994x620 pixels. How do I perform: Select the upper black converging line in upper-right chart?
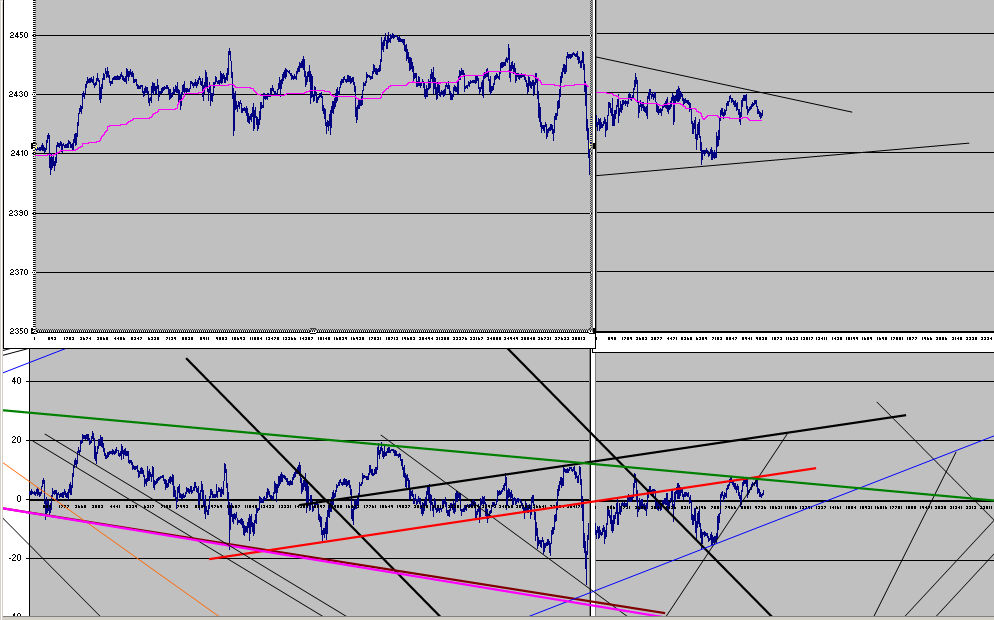(x=723, y=85)
